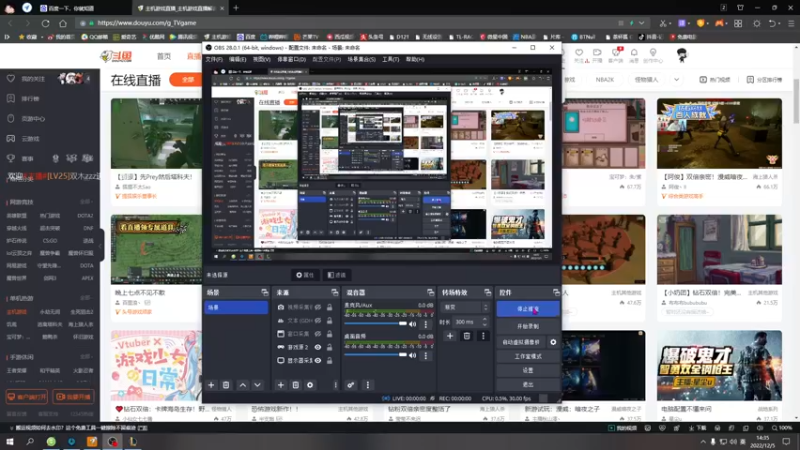Image resolution: width=800 pixels, height=450 pixels.
Task: Open source Properties button above docks
Action: click(305, 275)
